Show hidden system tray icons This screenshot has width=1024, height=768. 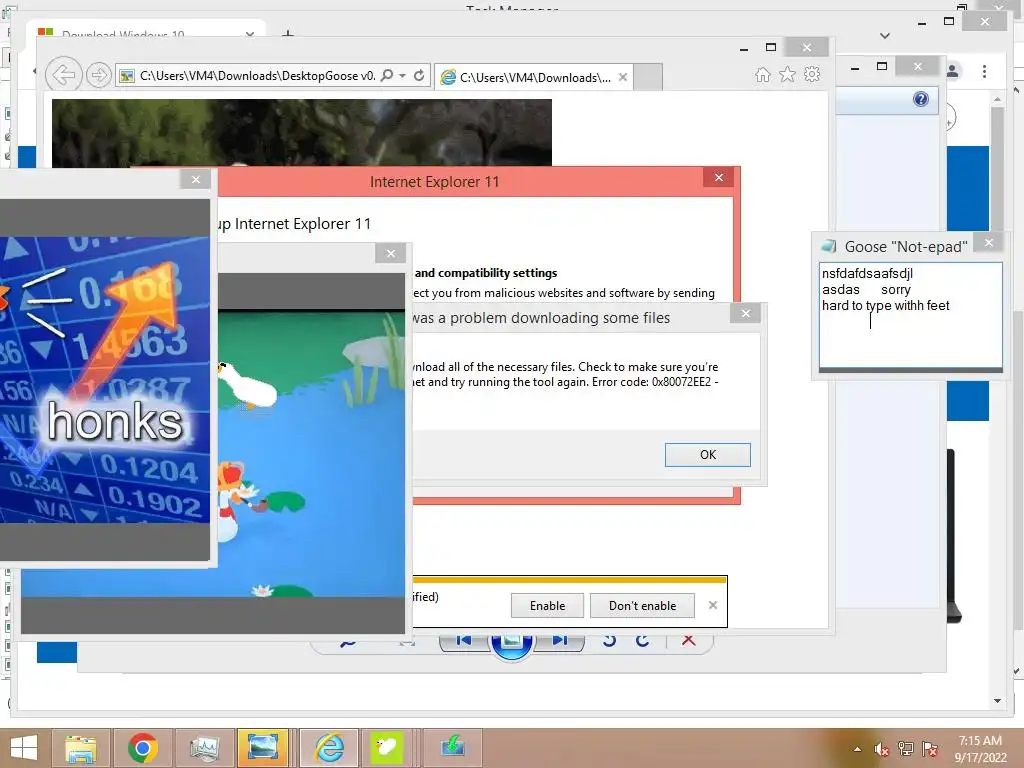point(857,749)
